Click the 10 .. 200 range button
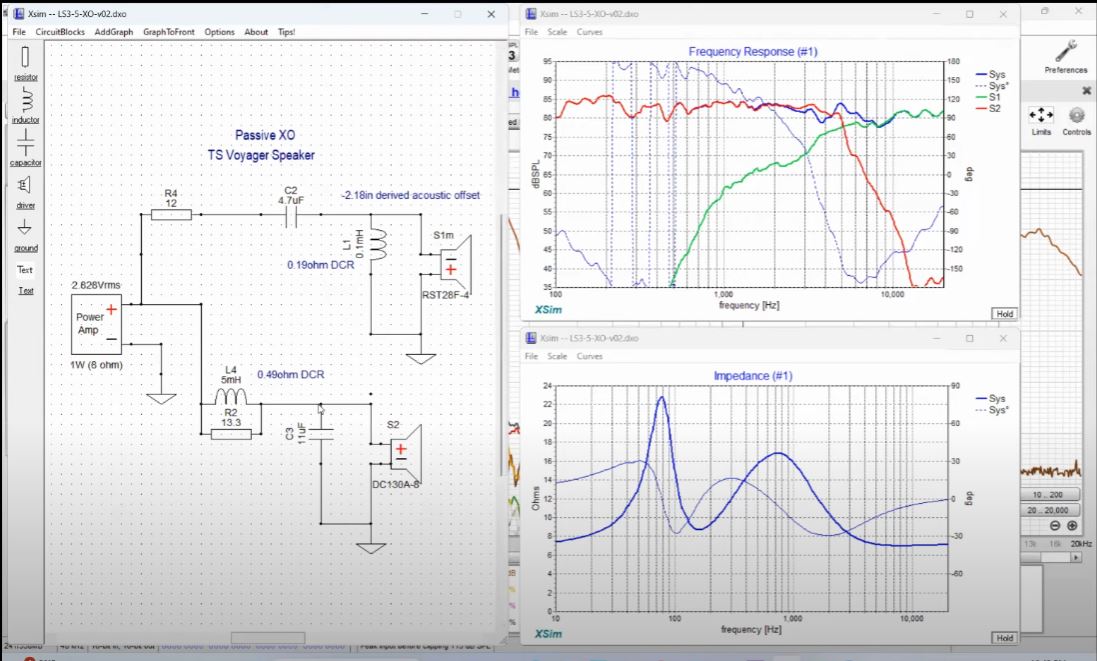The image size is (1097, 661). (x=1047, y=495)
